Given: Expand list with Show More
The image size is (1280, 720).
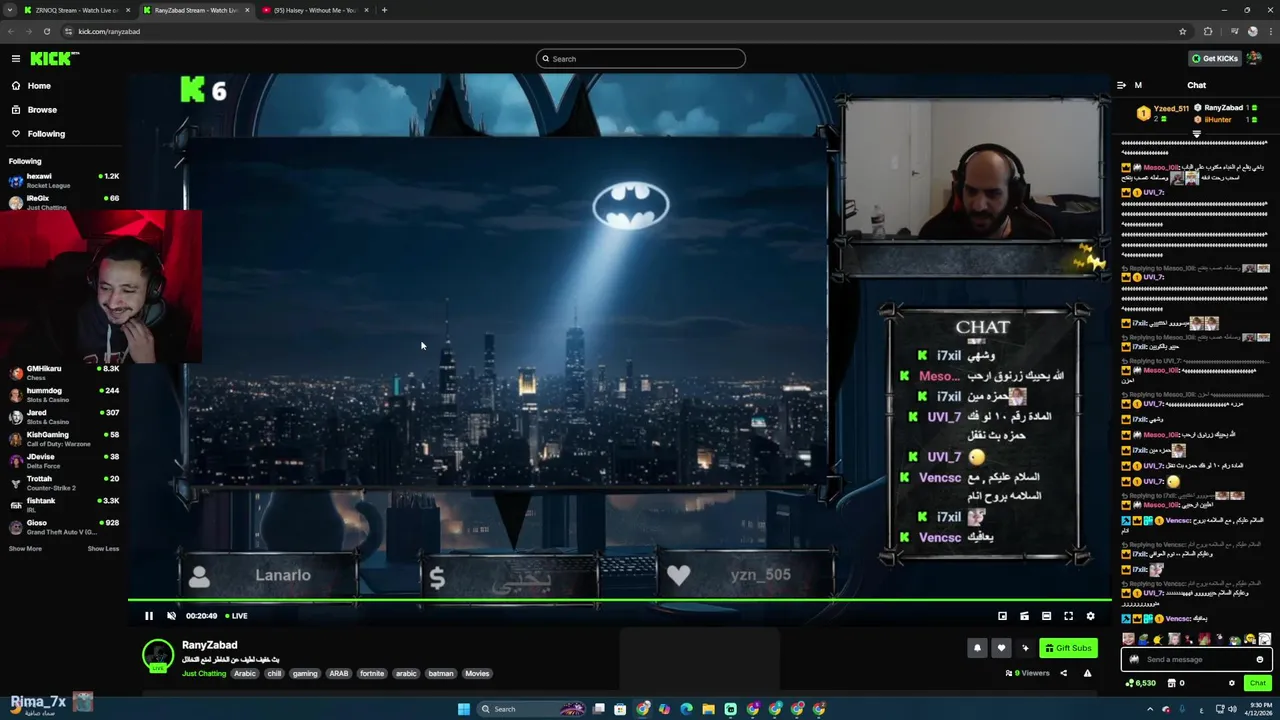Looking at the screenshot, I should (25, 549).
